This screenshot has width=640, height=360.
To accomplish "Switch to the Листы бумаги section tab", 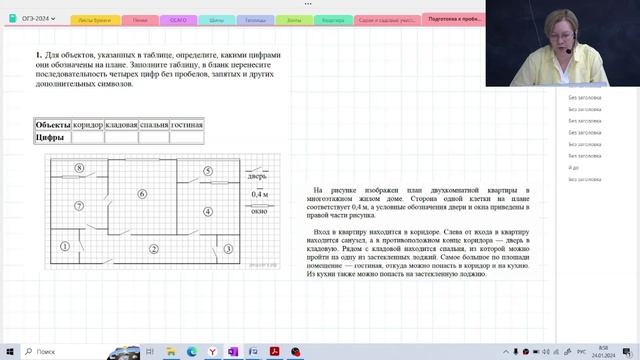I will pyautogui.click(x=95, y=20).
